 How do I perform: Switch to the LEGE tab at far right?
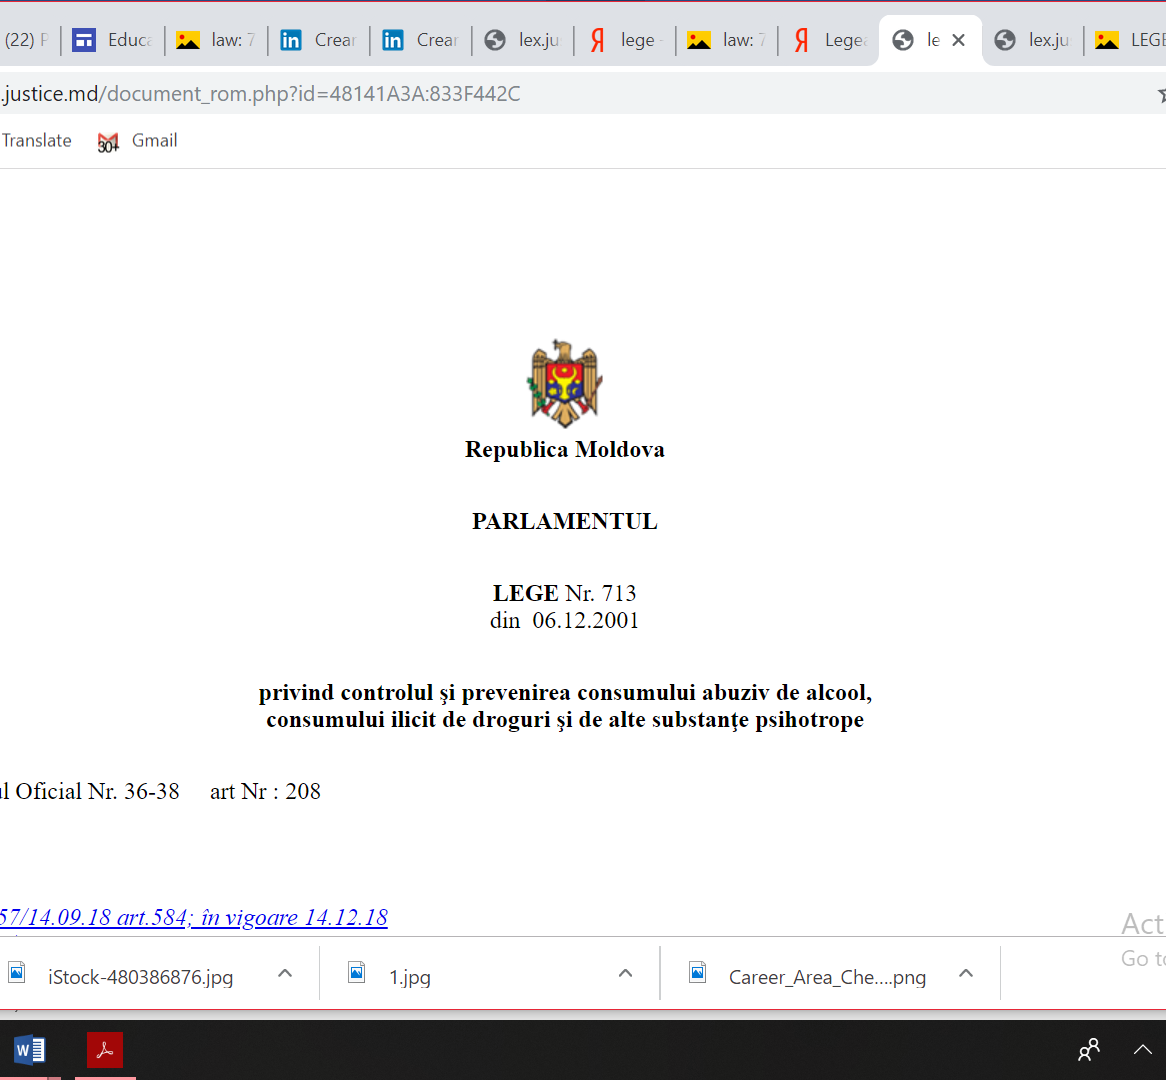tap(1130, 40)
